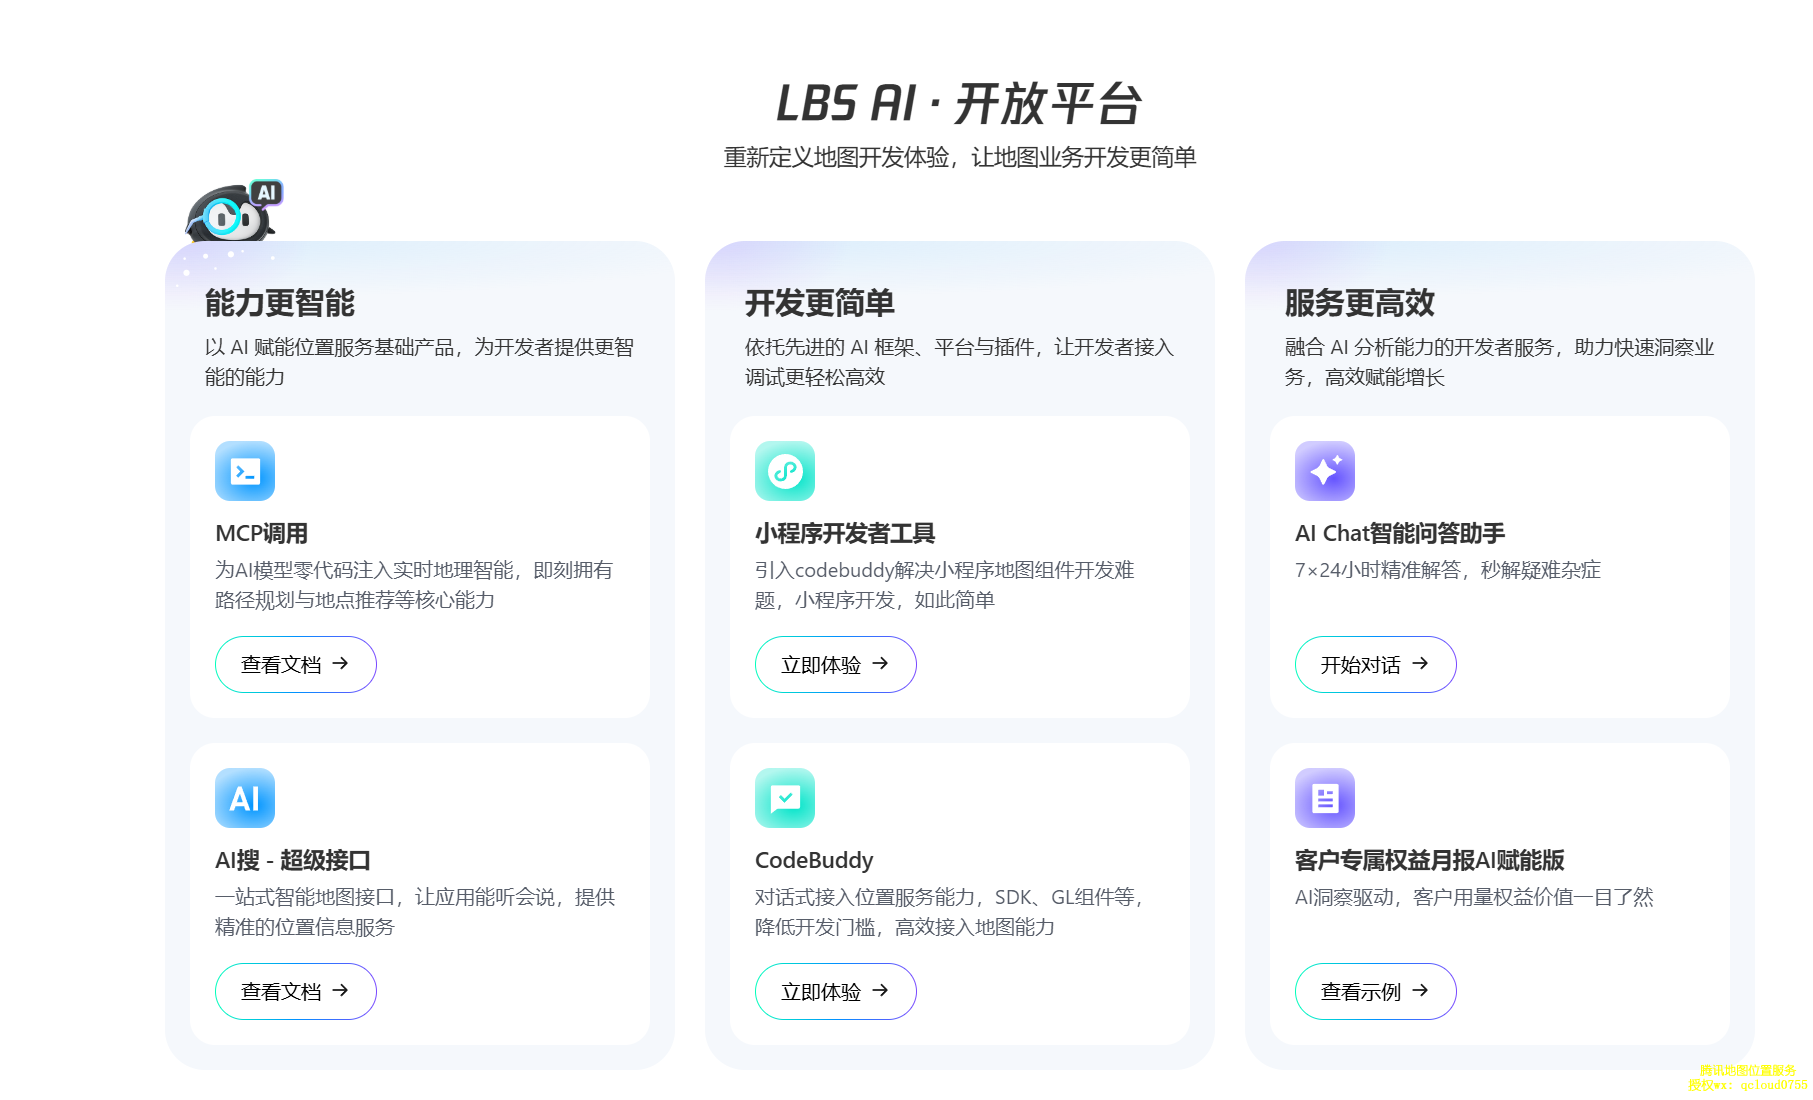Click the AI搜 超级接口 icon
Image resolution: width=1813 pixels, height=1100 pixels.
pyautogui.click(x=245, y=798)
